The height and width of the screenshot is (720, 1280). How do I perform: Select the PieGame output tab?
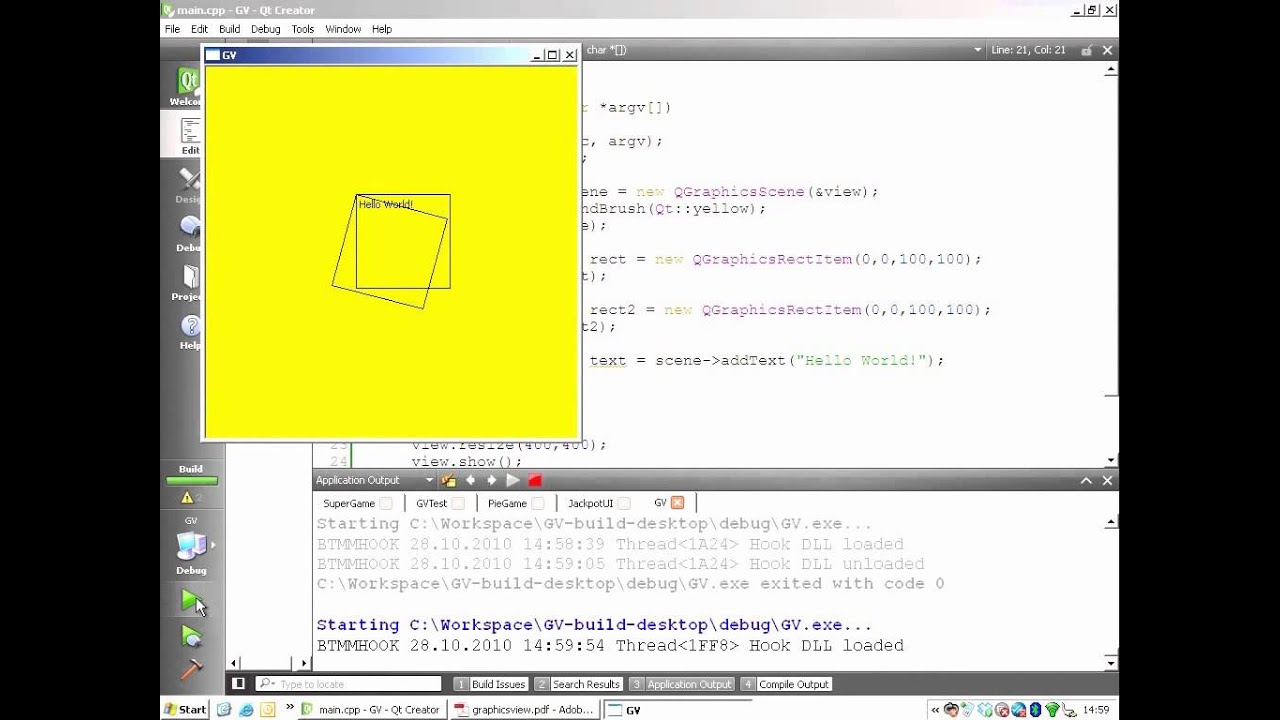click(507, 503)
